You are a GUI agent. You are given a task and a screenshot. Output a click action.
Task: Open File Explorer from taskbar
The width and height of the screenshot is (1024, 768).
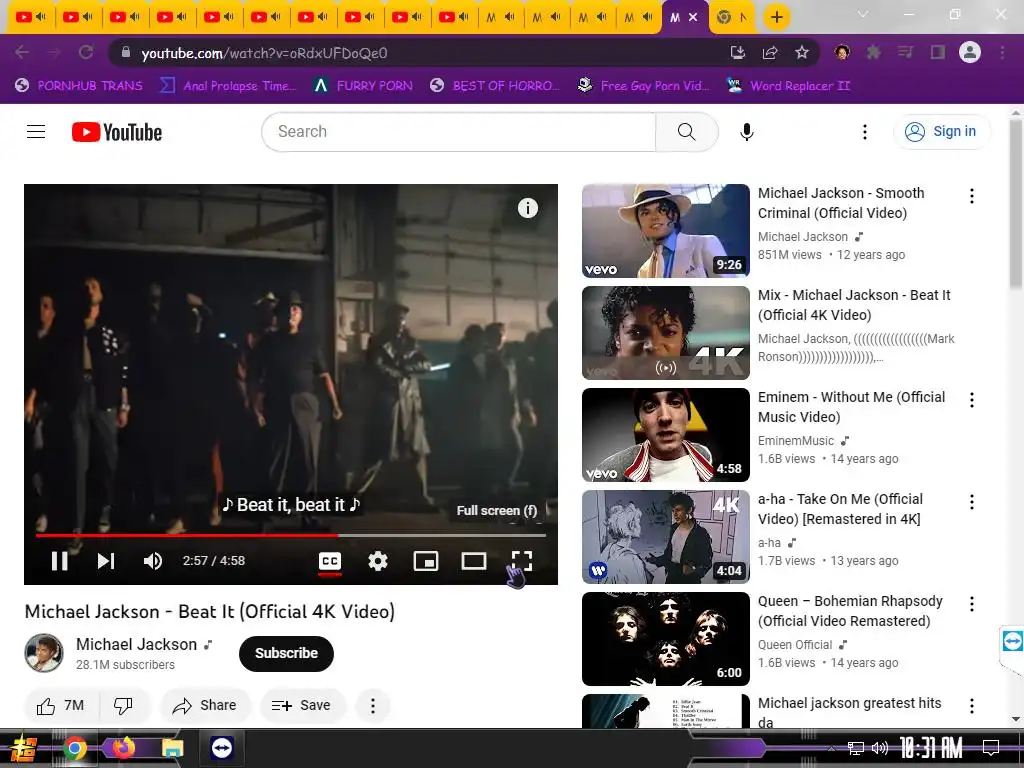(x=172, y=748)
